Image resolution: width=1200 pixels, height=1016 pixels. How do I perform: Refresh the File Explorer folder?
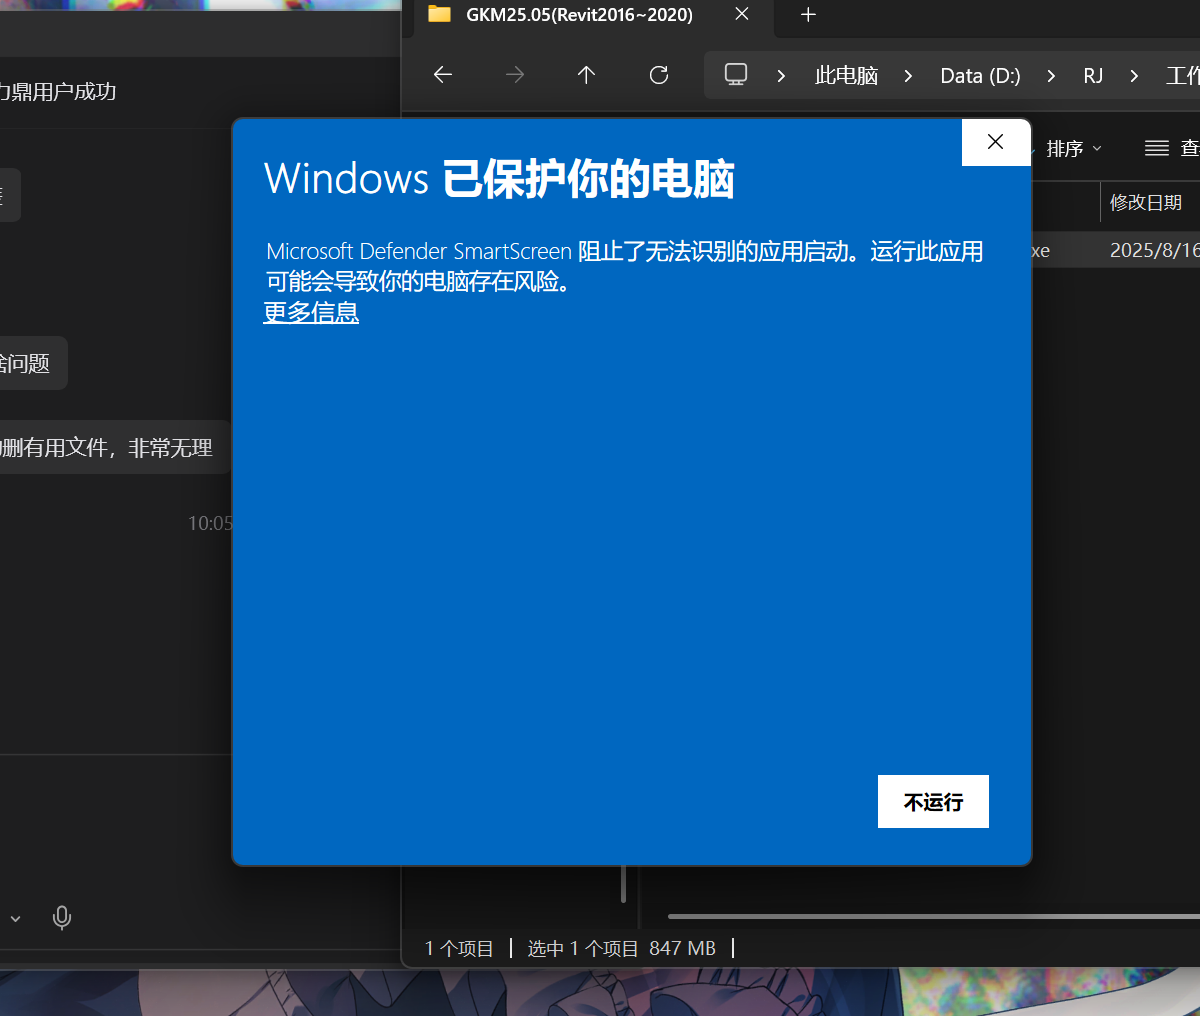pos(659,75)
